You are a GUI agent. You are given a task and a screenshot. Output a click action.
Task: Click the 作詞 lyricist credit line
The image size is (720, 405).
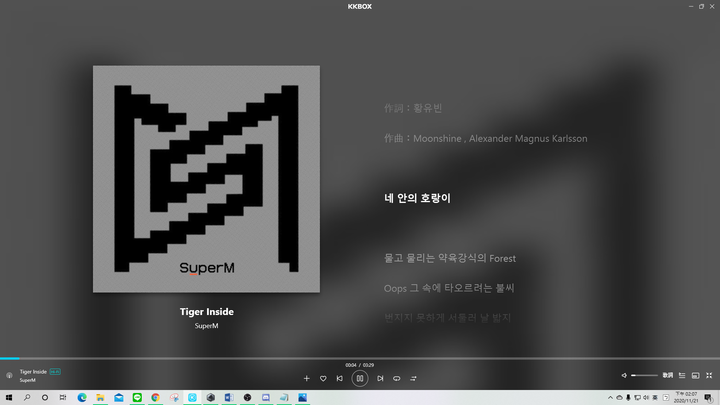413,108
